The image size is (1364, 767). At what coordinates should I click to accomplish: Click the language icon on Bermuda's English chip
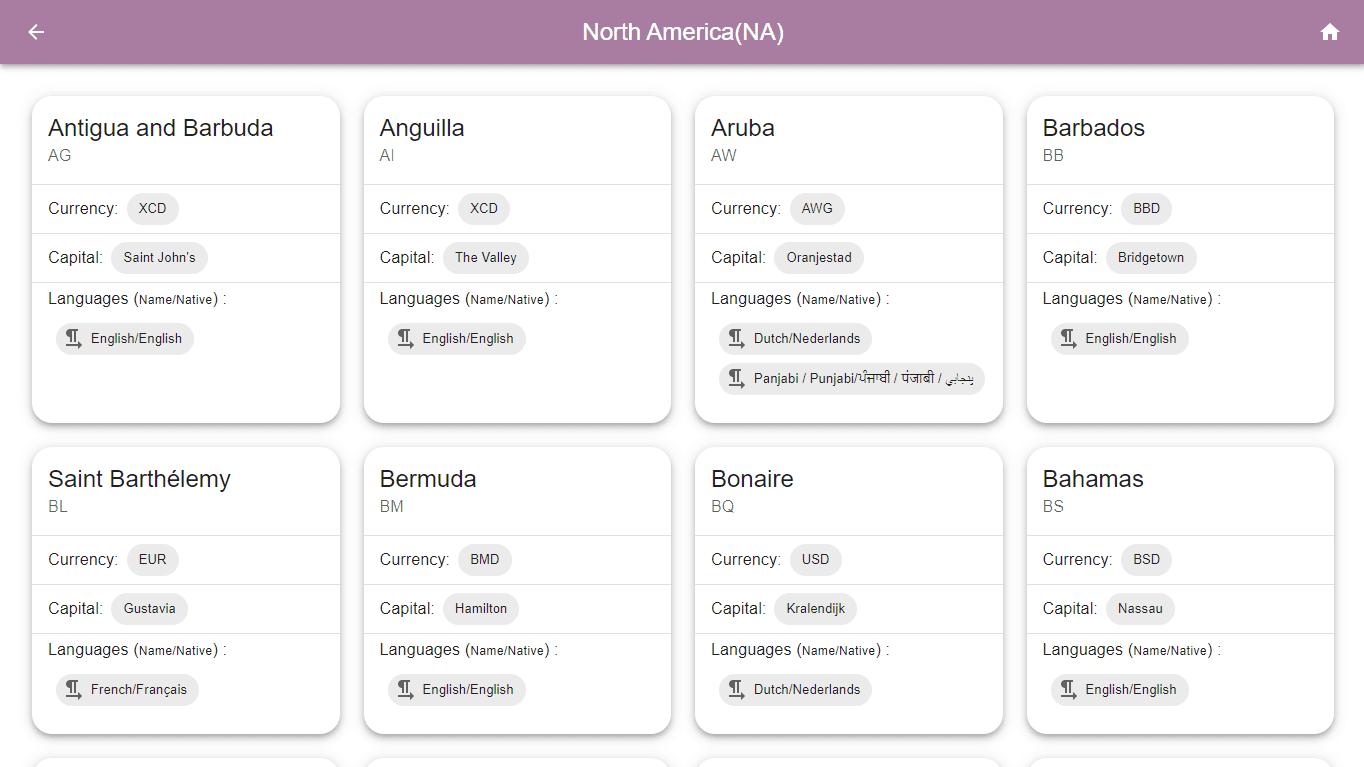click(404, 689)
